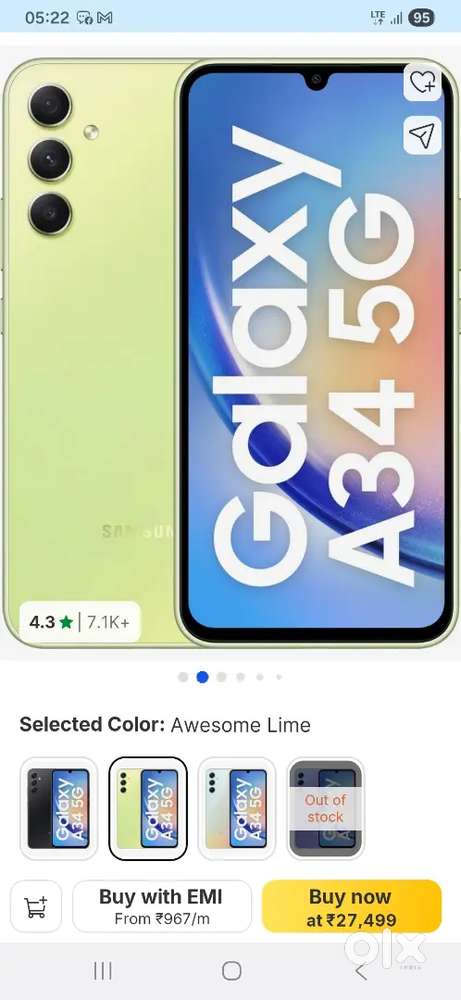Select the out of stock color variant

pyautogui.click(x=326, y=809)
